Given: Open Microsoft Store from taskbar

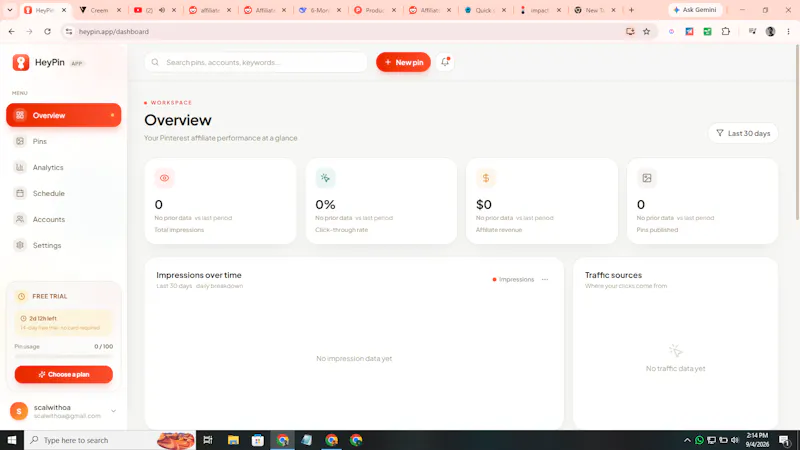Looking at the screenshot, I should tap(258, 440).
